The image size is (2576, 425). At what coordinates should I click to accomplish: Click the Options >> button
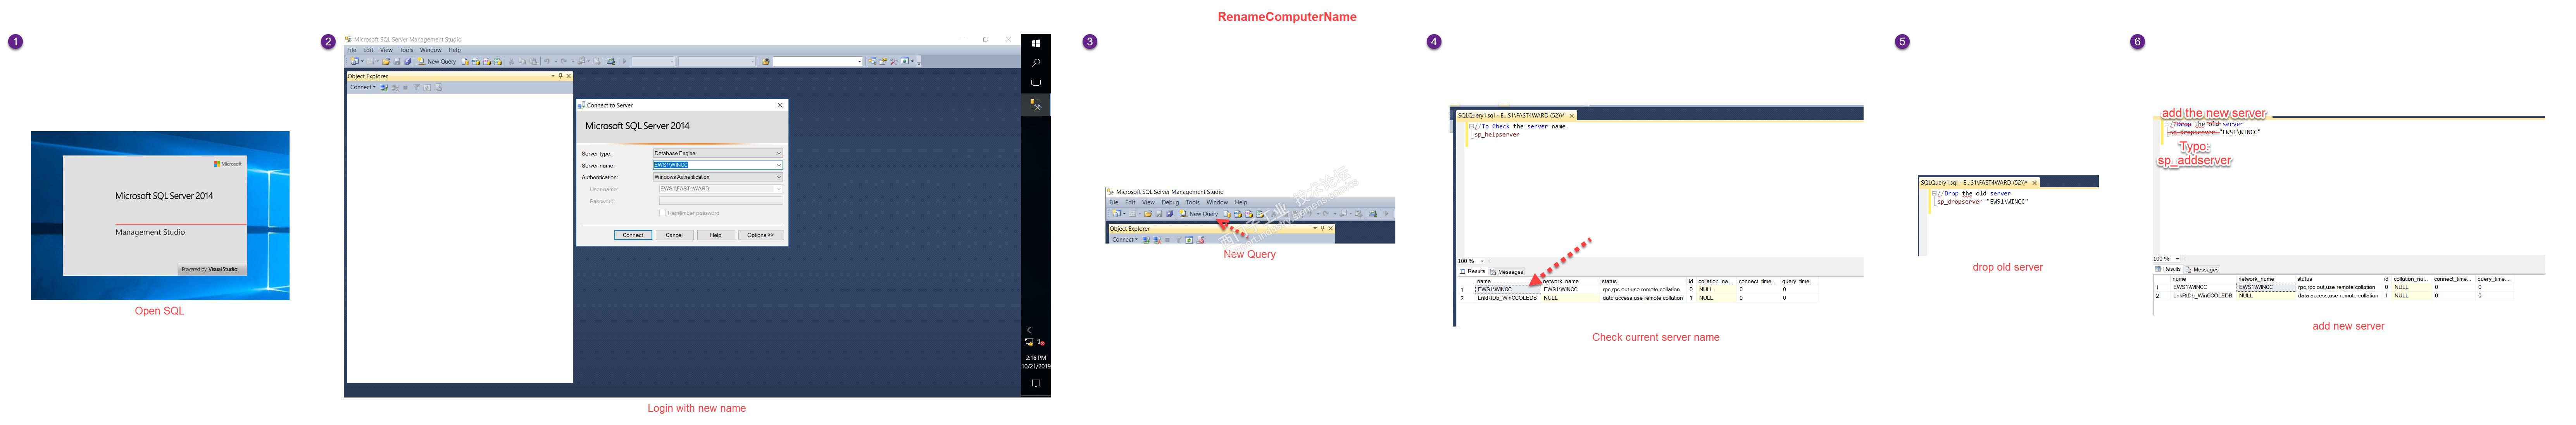point(760,235)
